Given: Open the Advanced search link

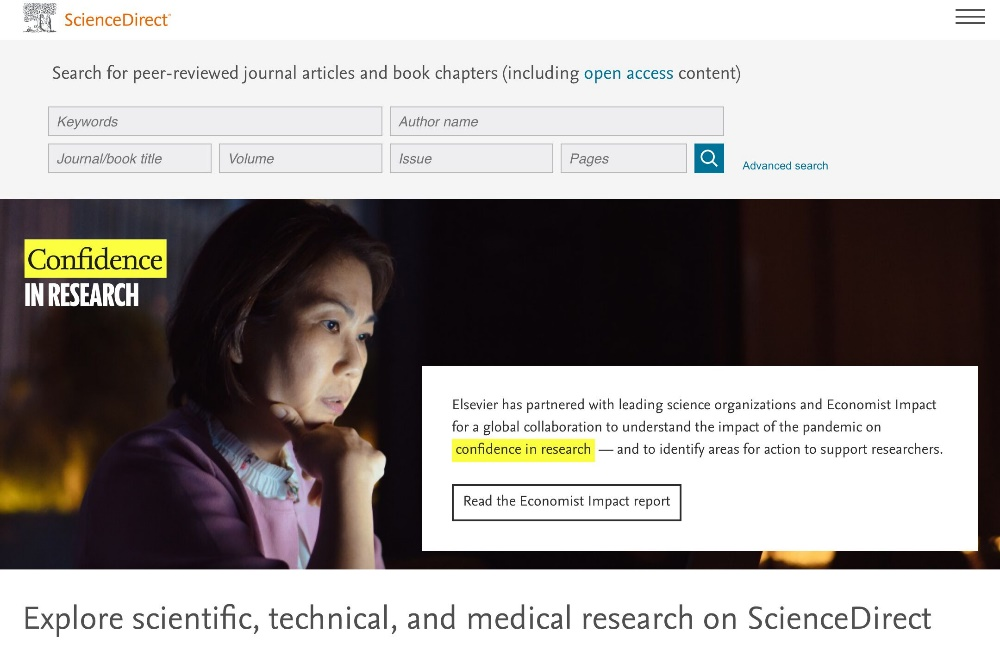Looking at the screenshot, I should tap(785, 166).
